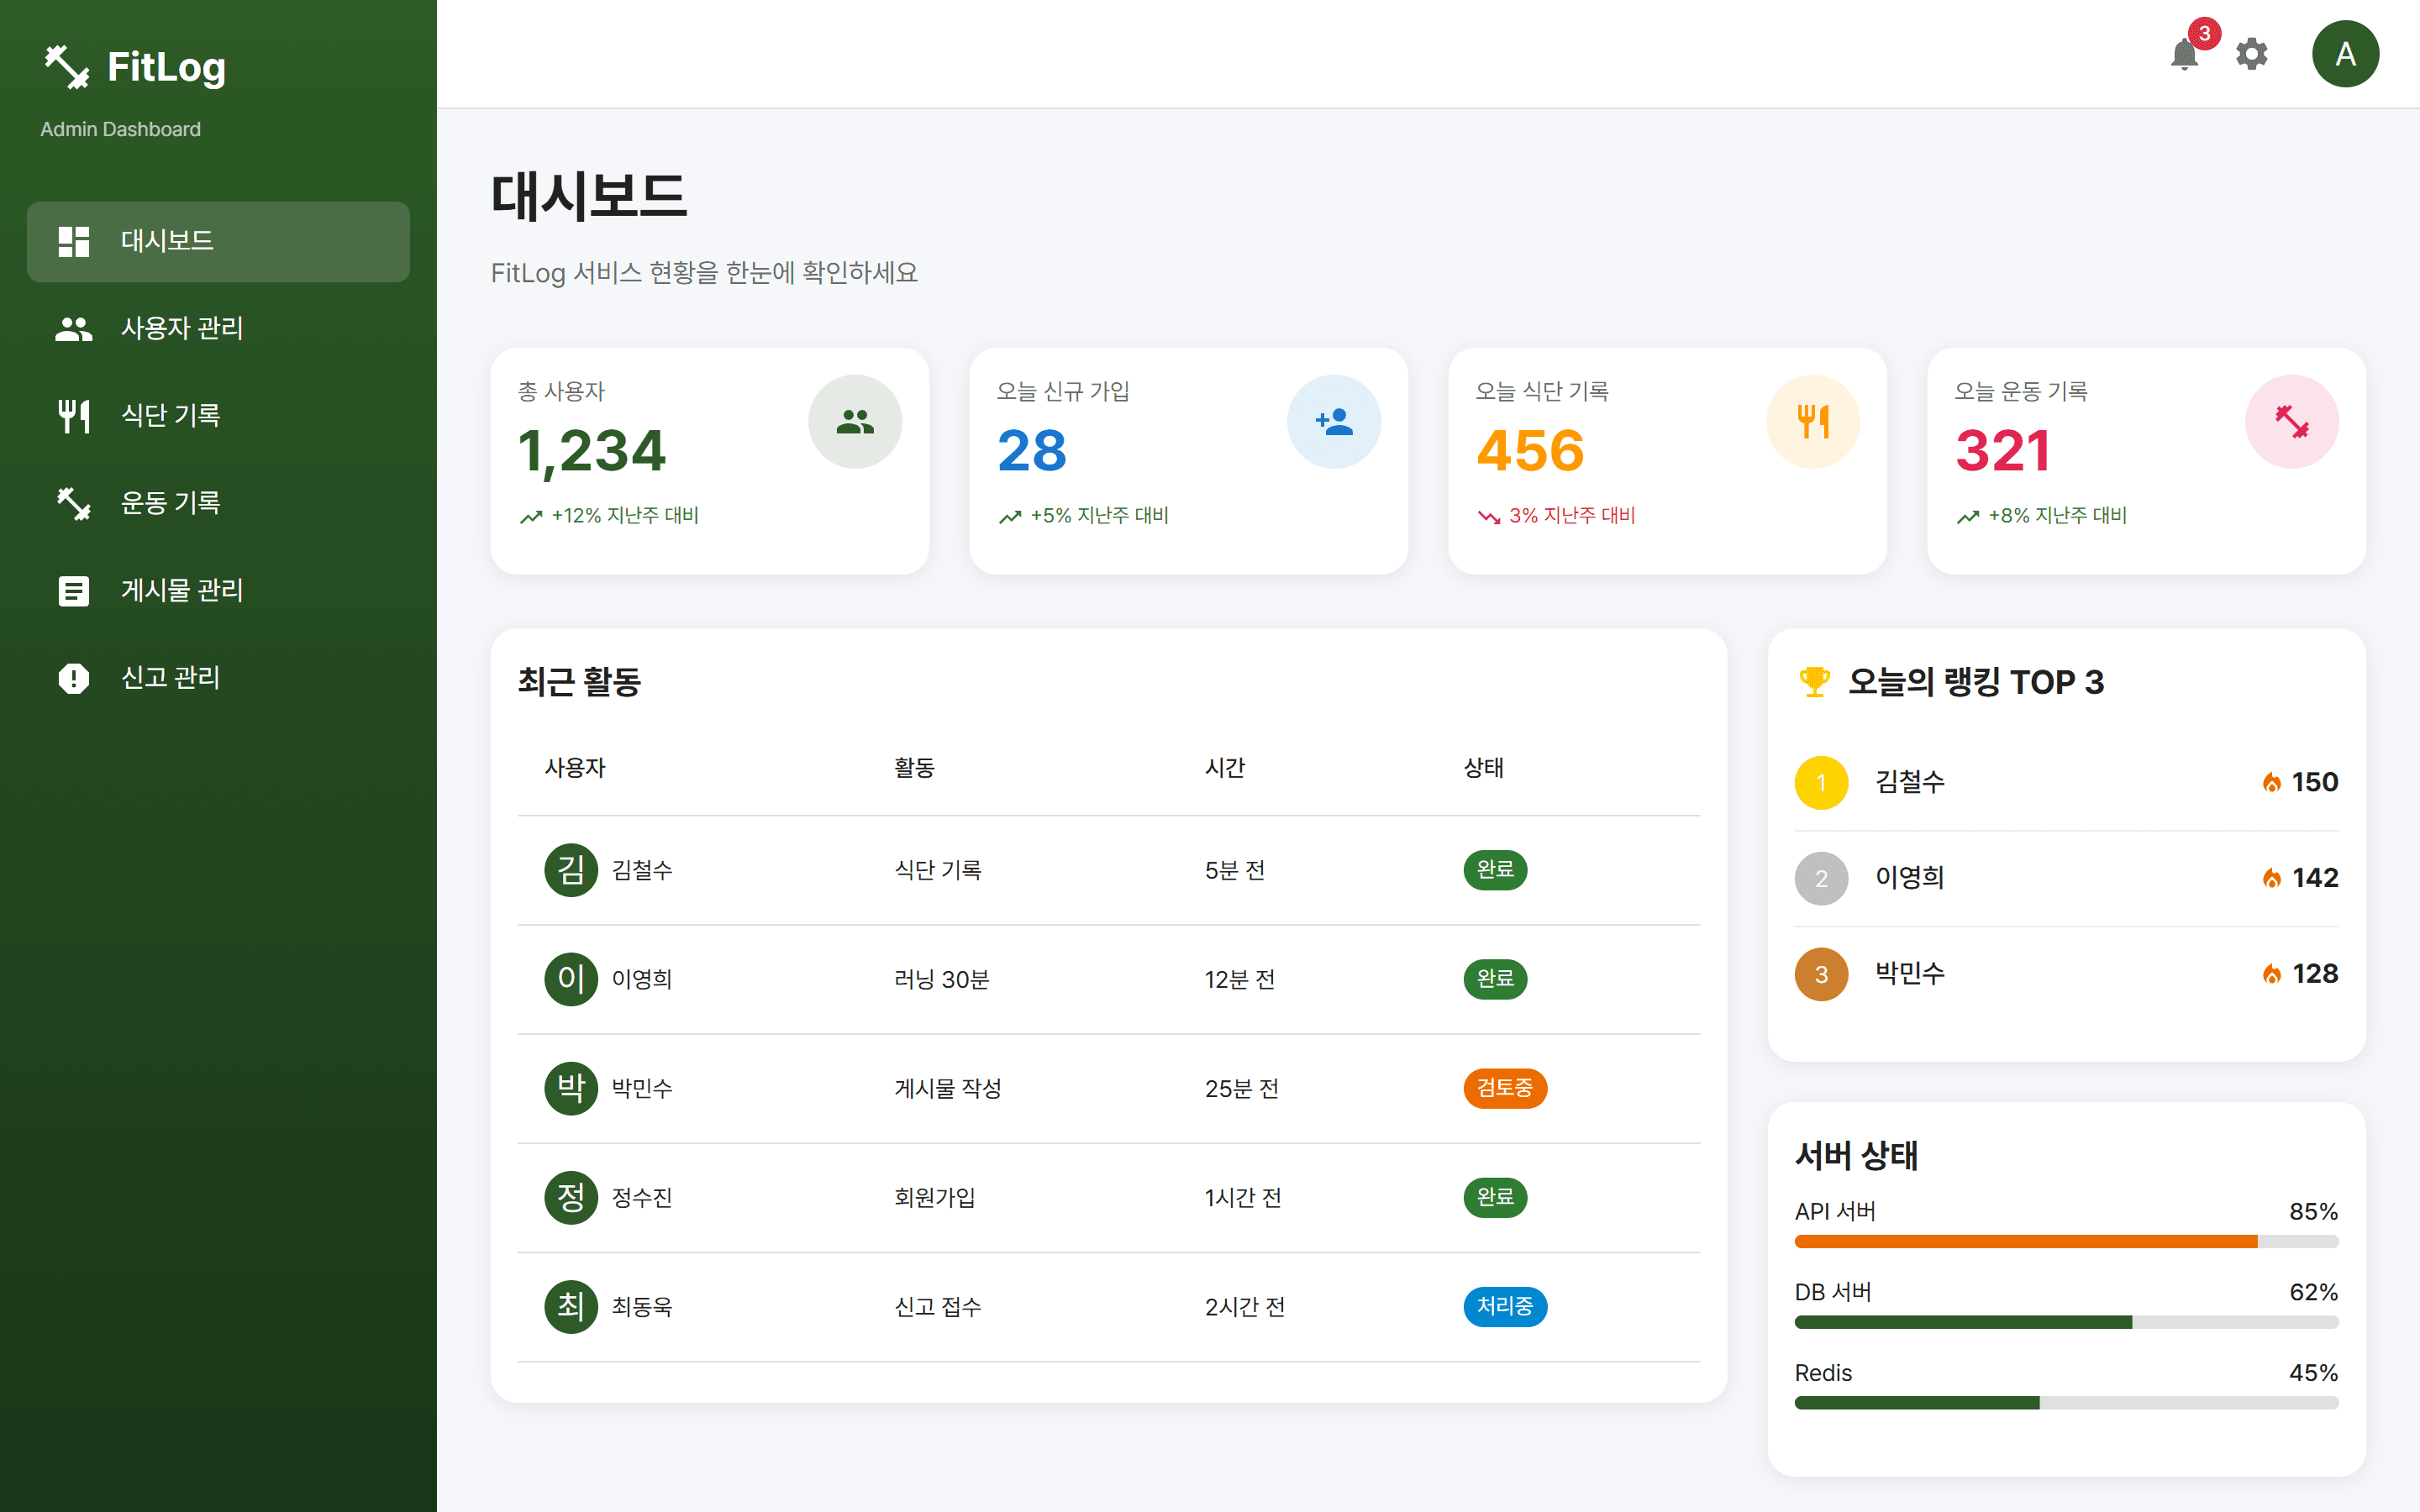This screenshot has height=1512, width=2420.
Task: Select the 대시보드 grid icon in sidebar
Action: 73,241
